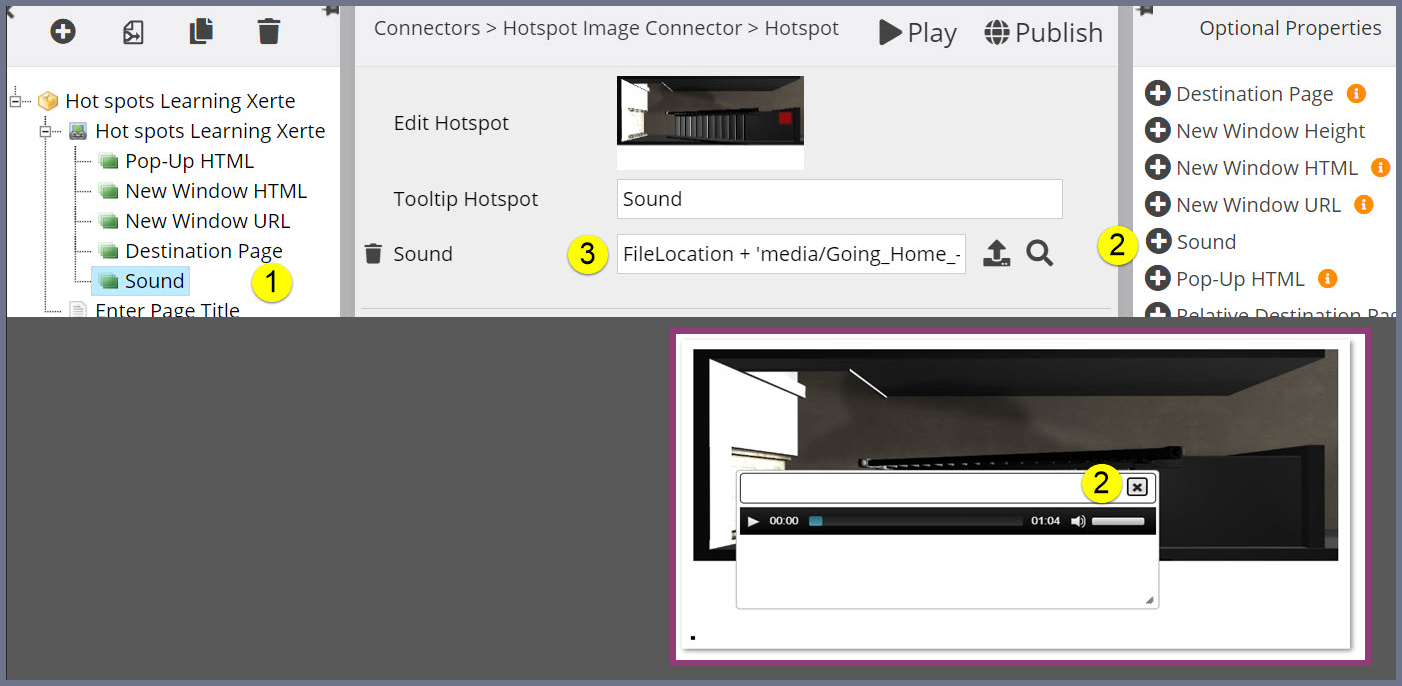Add the Pop-Up HTML optional property
The height and width of the screenshot is (686, 1402).
pos(1158,278)
